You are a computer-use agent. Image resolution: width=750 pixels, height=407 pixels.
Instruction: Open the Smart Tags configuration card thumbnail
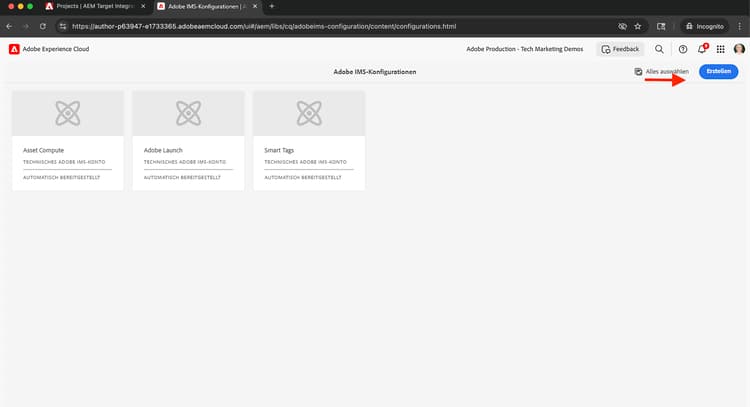[309, 113]
